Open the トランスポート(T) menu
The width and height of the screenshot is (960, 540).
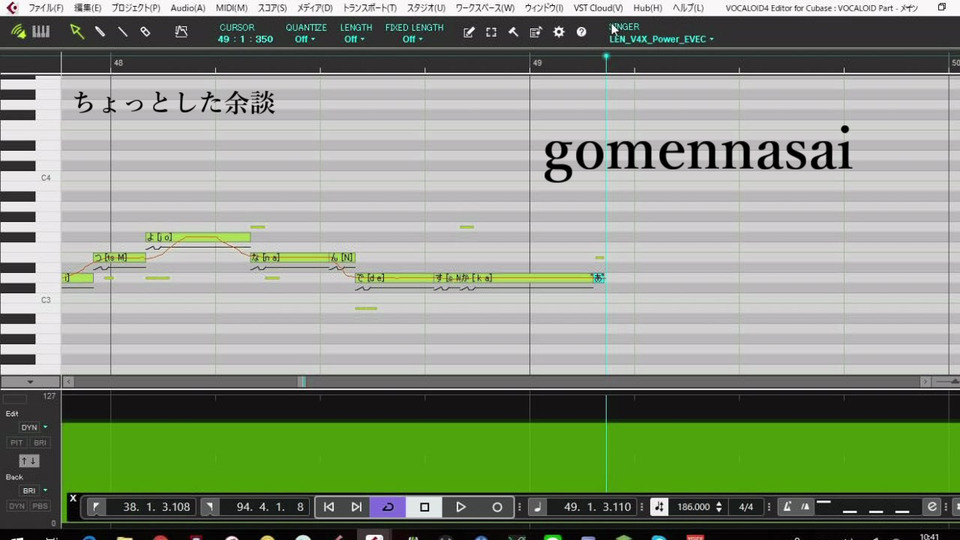369,8
